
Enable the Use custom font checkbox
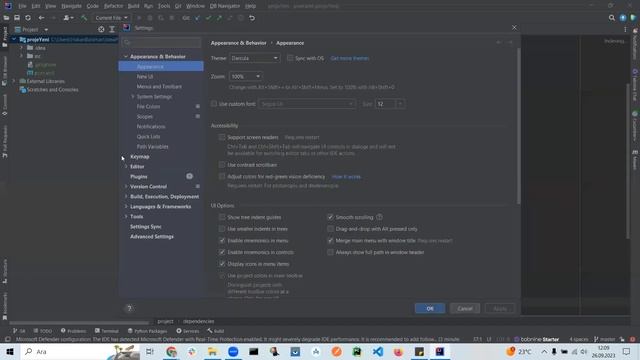click(214, 104)
